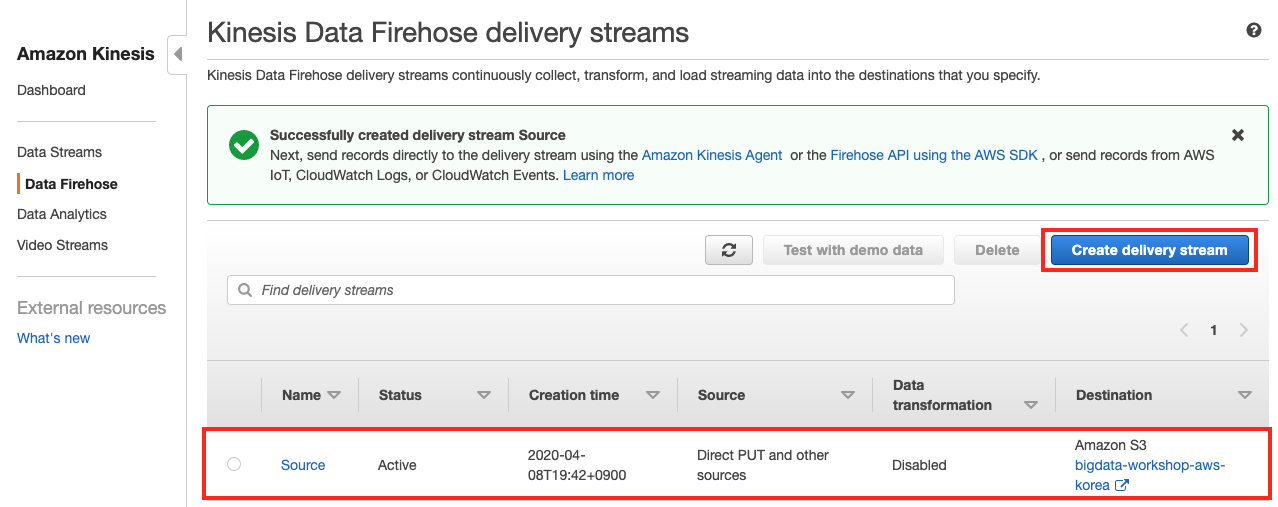The height and width of the screenshot is (507, 1278).
Task: Click Test with demo data button
Action: (x=853, y=250)
